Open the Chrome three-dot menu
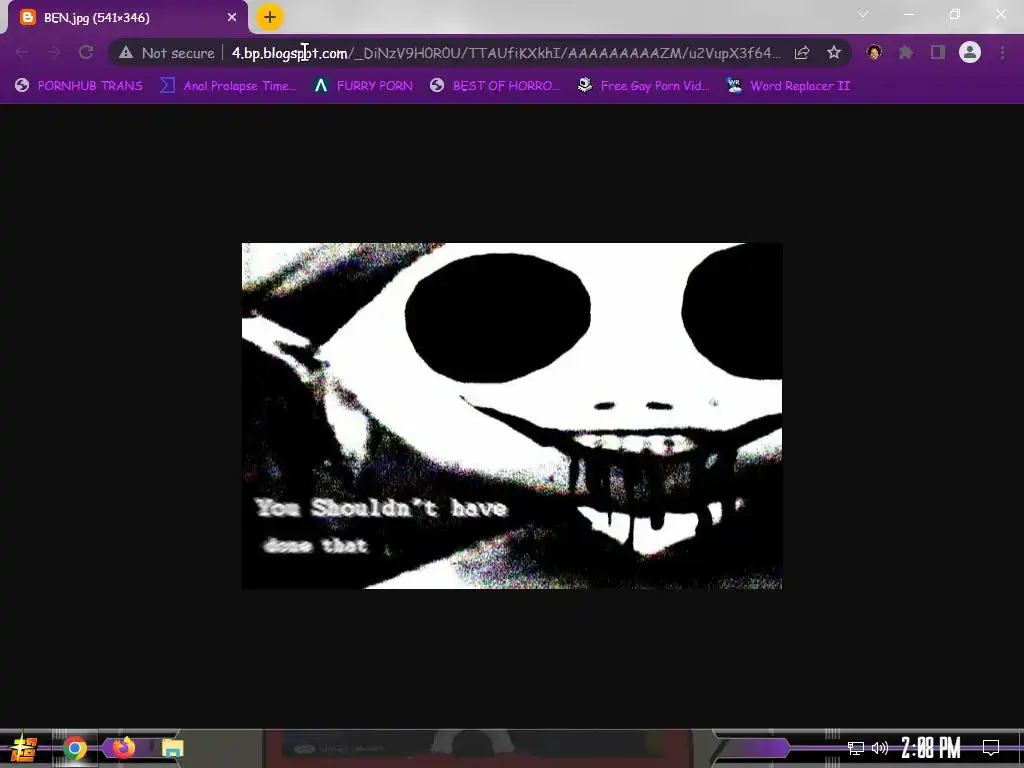 point(1002,52)
